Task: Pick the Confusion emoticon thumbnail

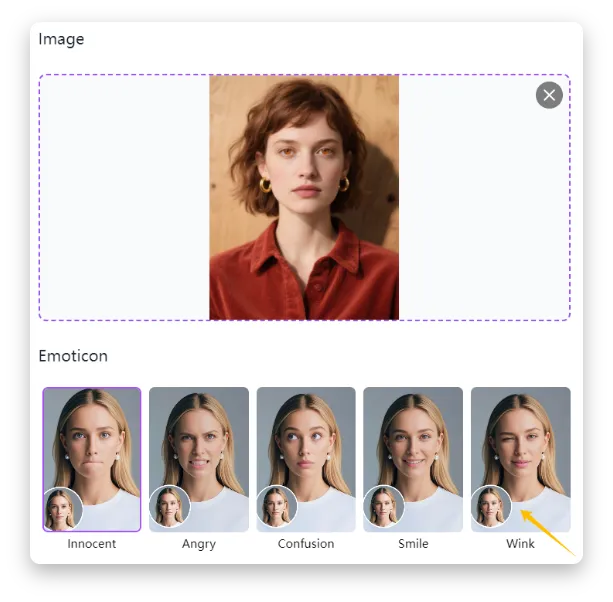Action: pos(306,459)
